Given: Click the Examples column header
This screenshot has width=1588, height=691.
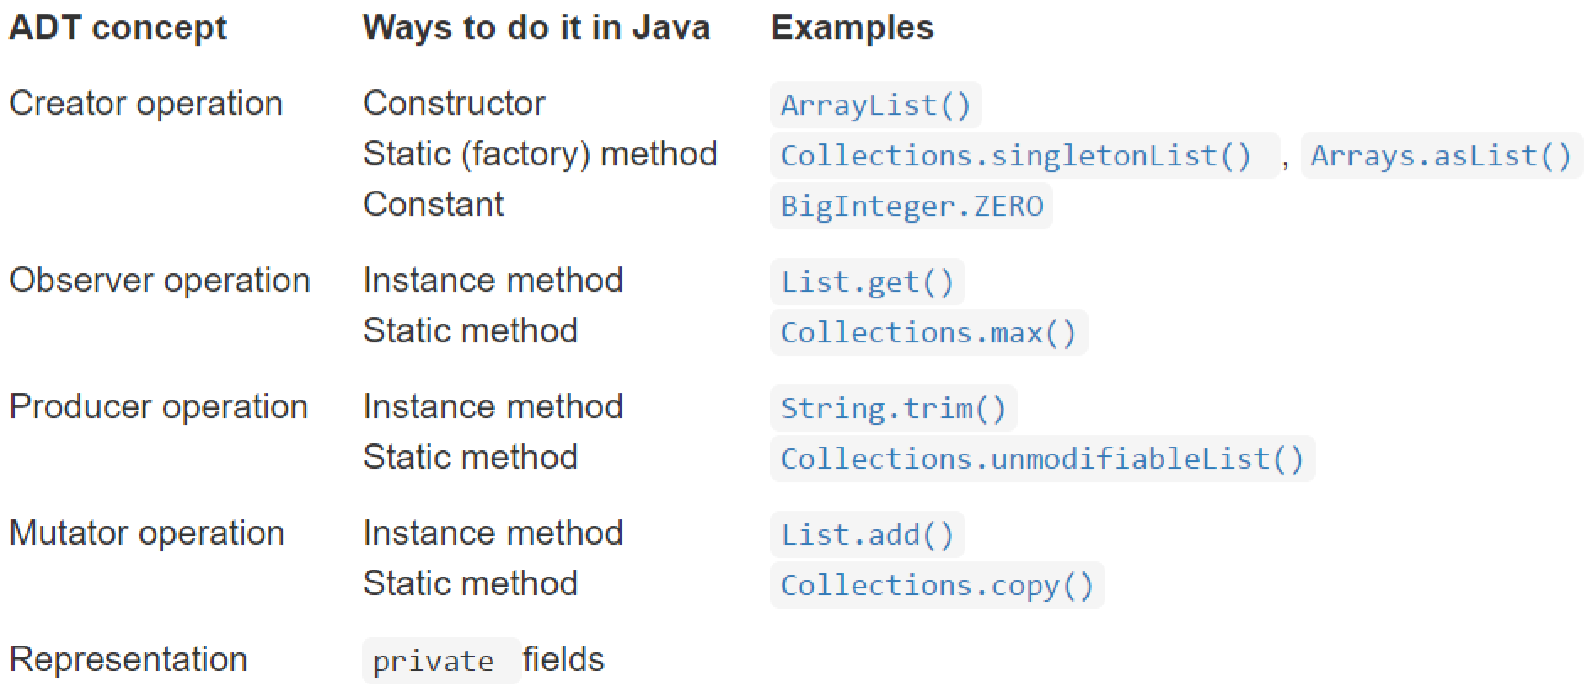Looking at the screenshot, I should pyautogui.click(x=852, y=28).
